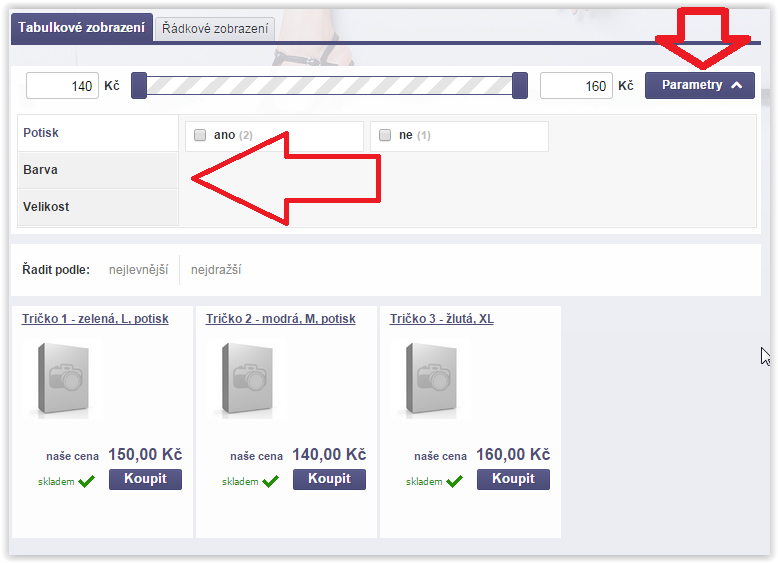Click the 150,00 Kč price text

tap(145, 454)
